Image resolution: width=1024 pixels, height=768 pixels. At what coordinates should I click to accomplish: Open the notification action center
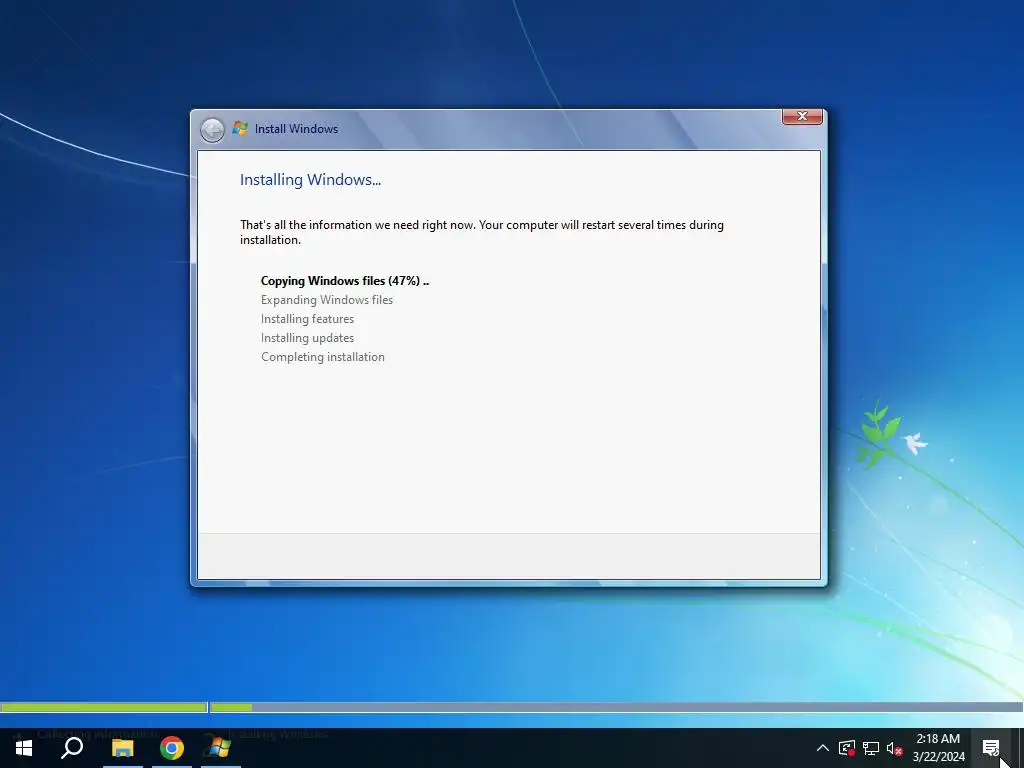991,748
